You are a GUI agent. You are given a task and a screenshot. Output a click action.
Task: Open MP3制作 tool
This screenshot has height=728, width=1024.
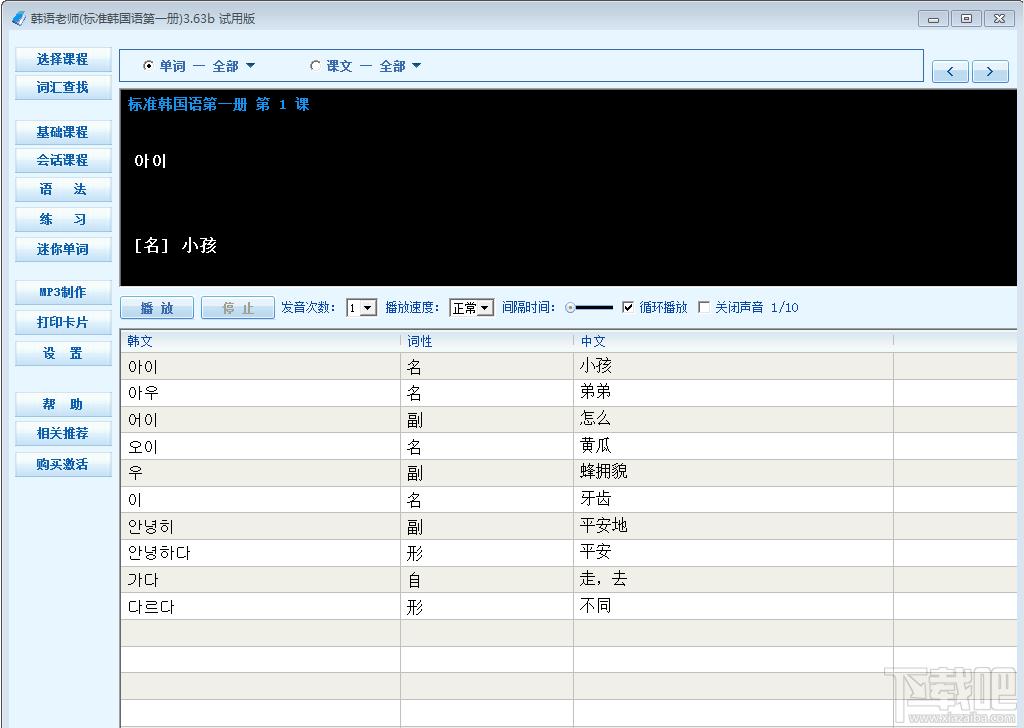(x=63, y=293)
